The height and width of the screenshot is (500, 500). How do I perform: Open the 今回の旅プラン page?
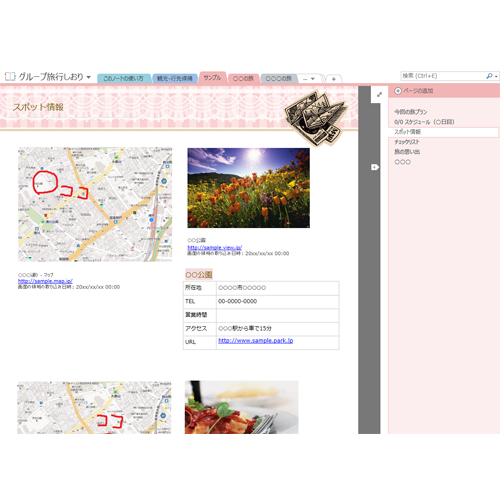pos(410,112)
